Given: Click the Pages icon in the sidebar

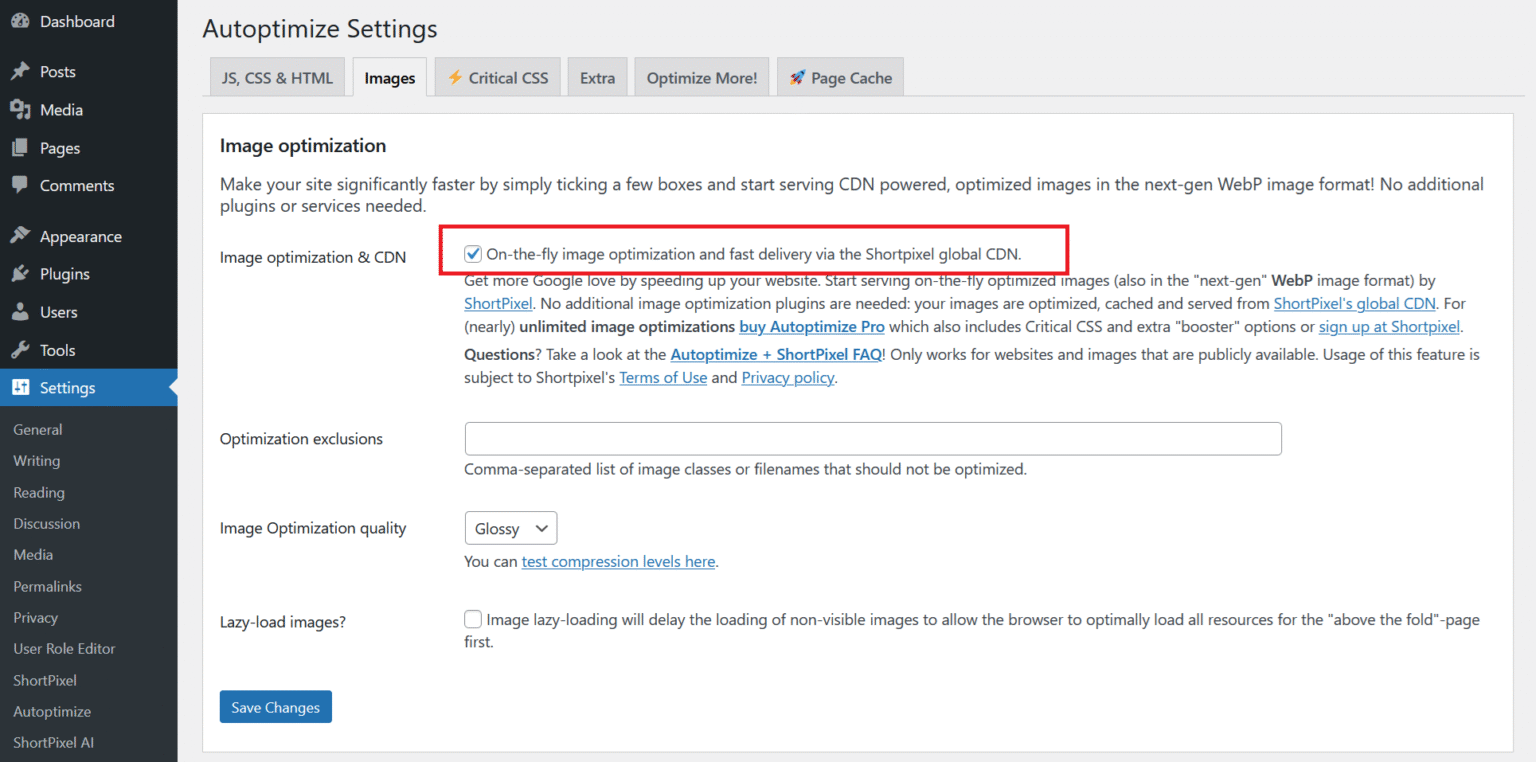Looking at the screenshot, I should click(x=22, y=147).
